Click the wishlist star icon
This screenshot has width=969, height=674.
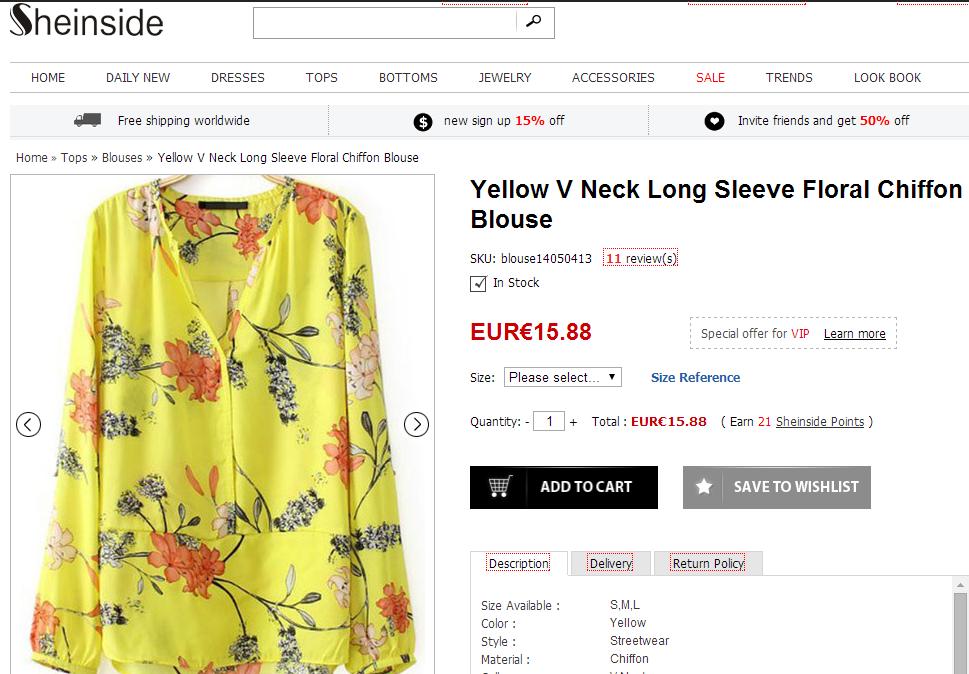pos(704,487)
